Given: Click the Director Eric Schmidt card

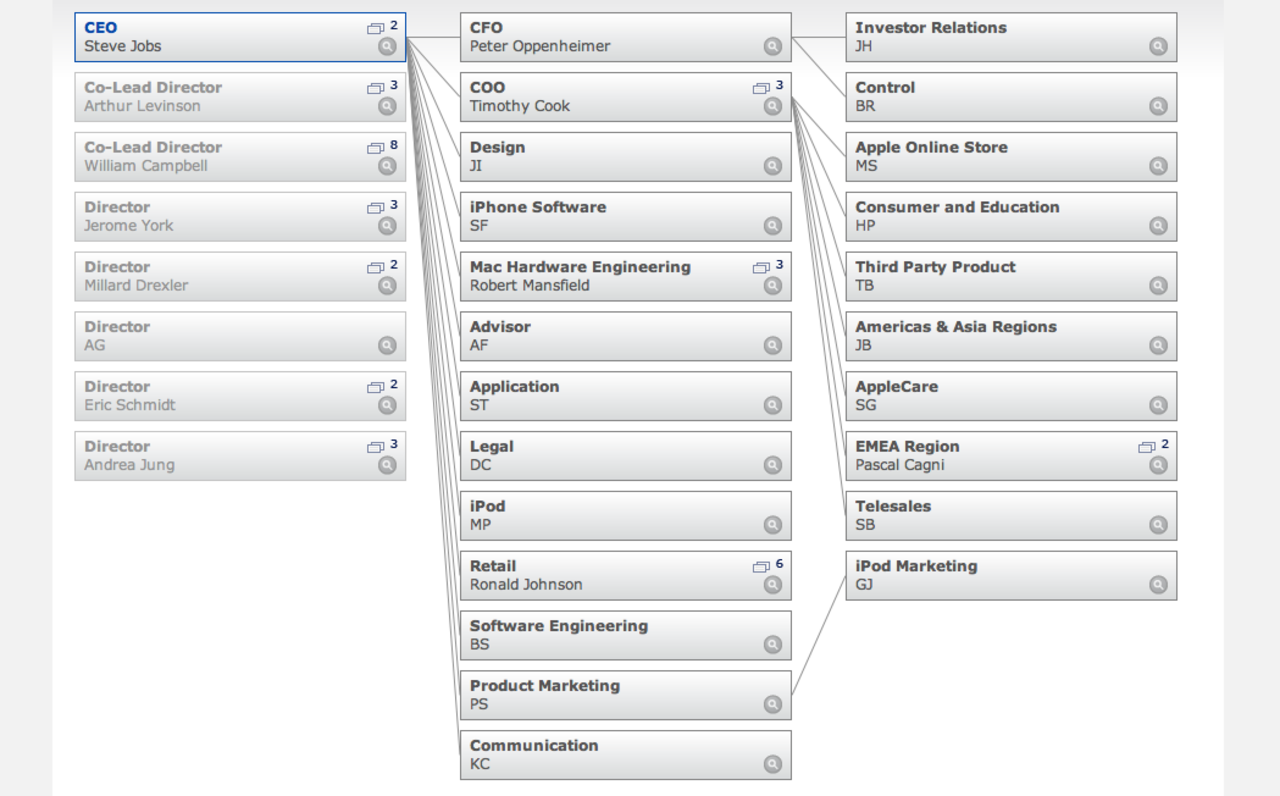Looking at the screenshot, I should [x=220, y=396].
